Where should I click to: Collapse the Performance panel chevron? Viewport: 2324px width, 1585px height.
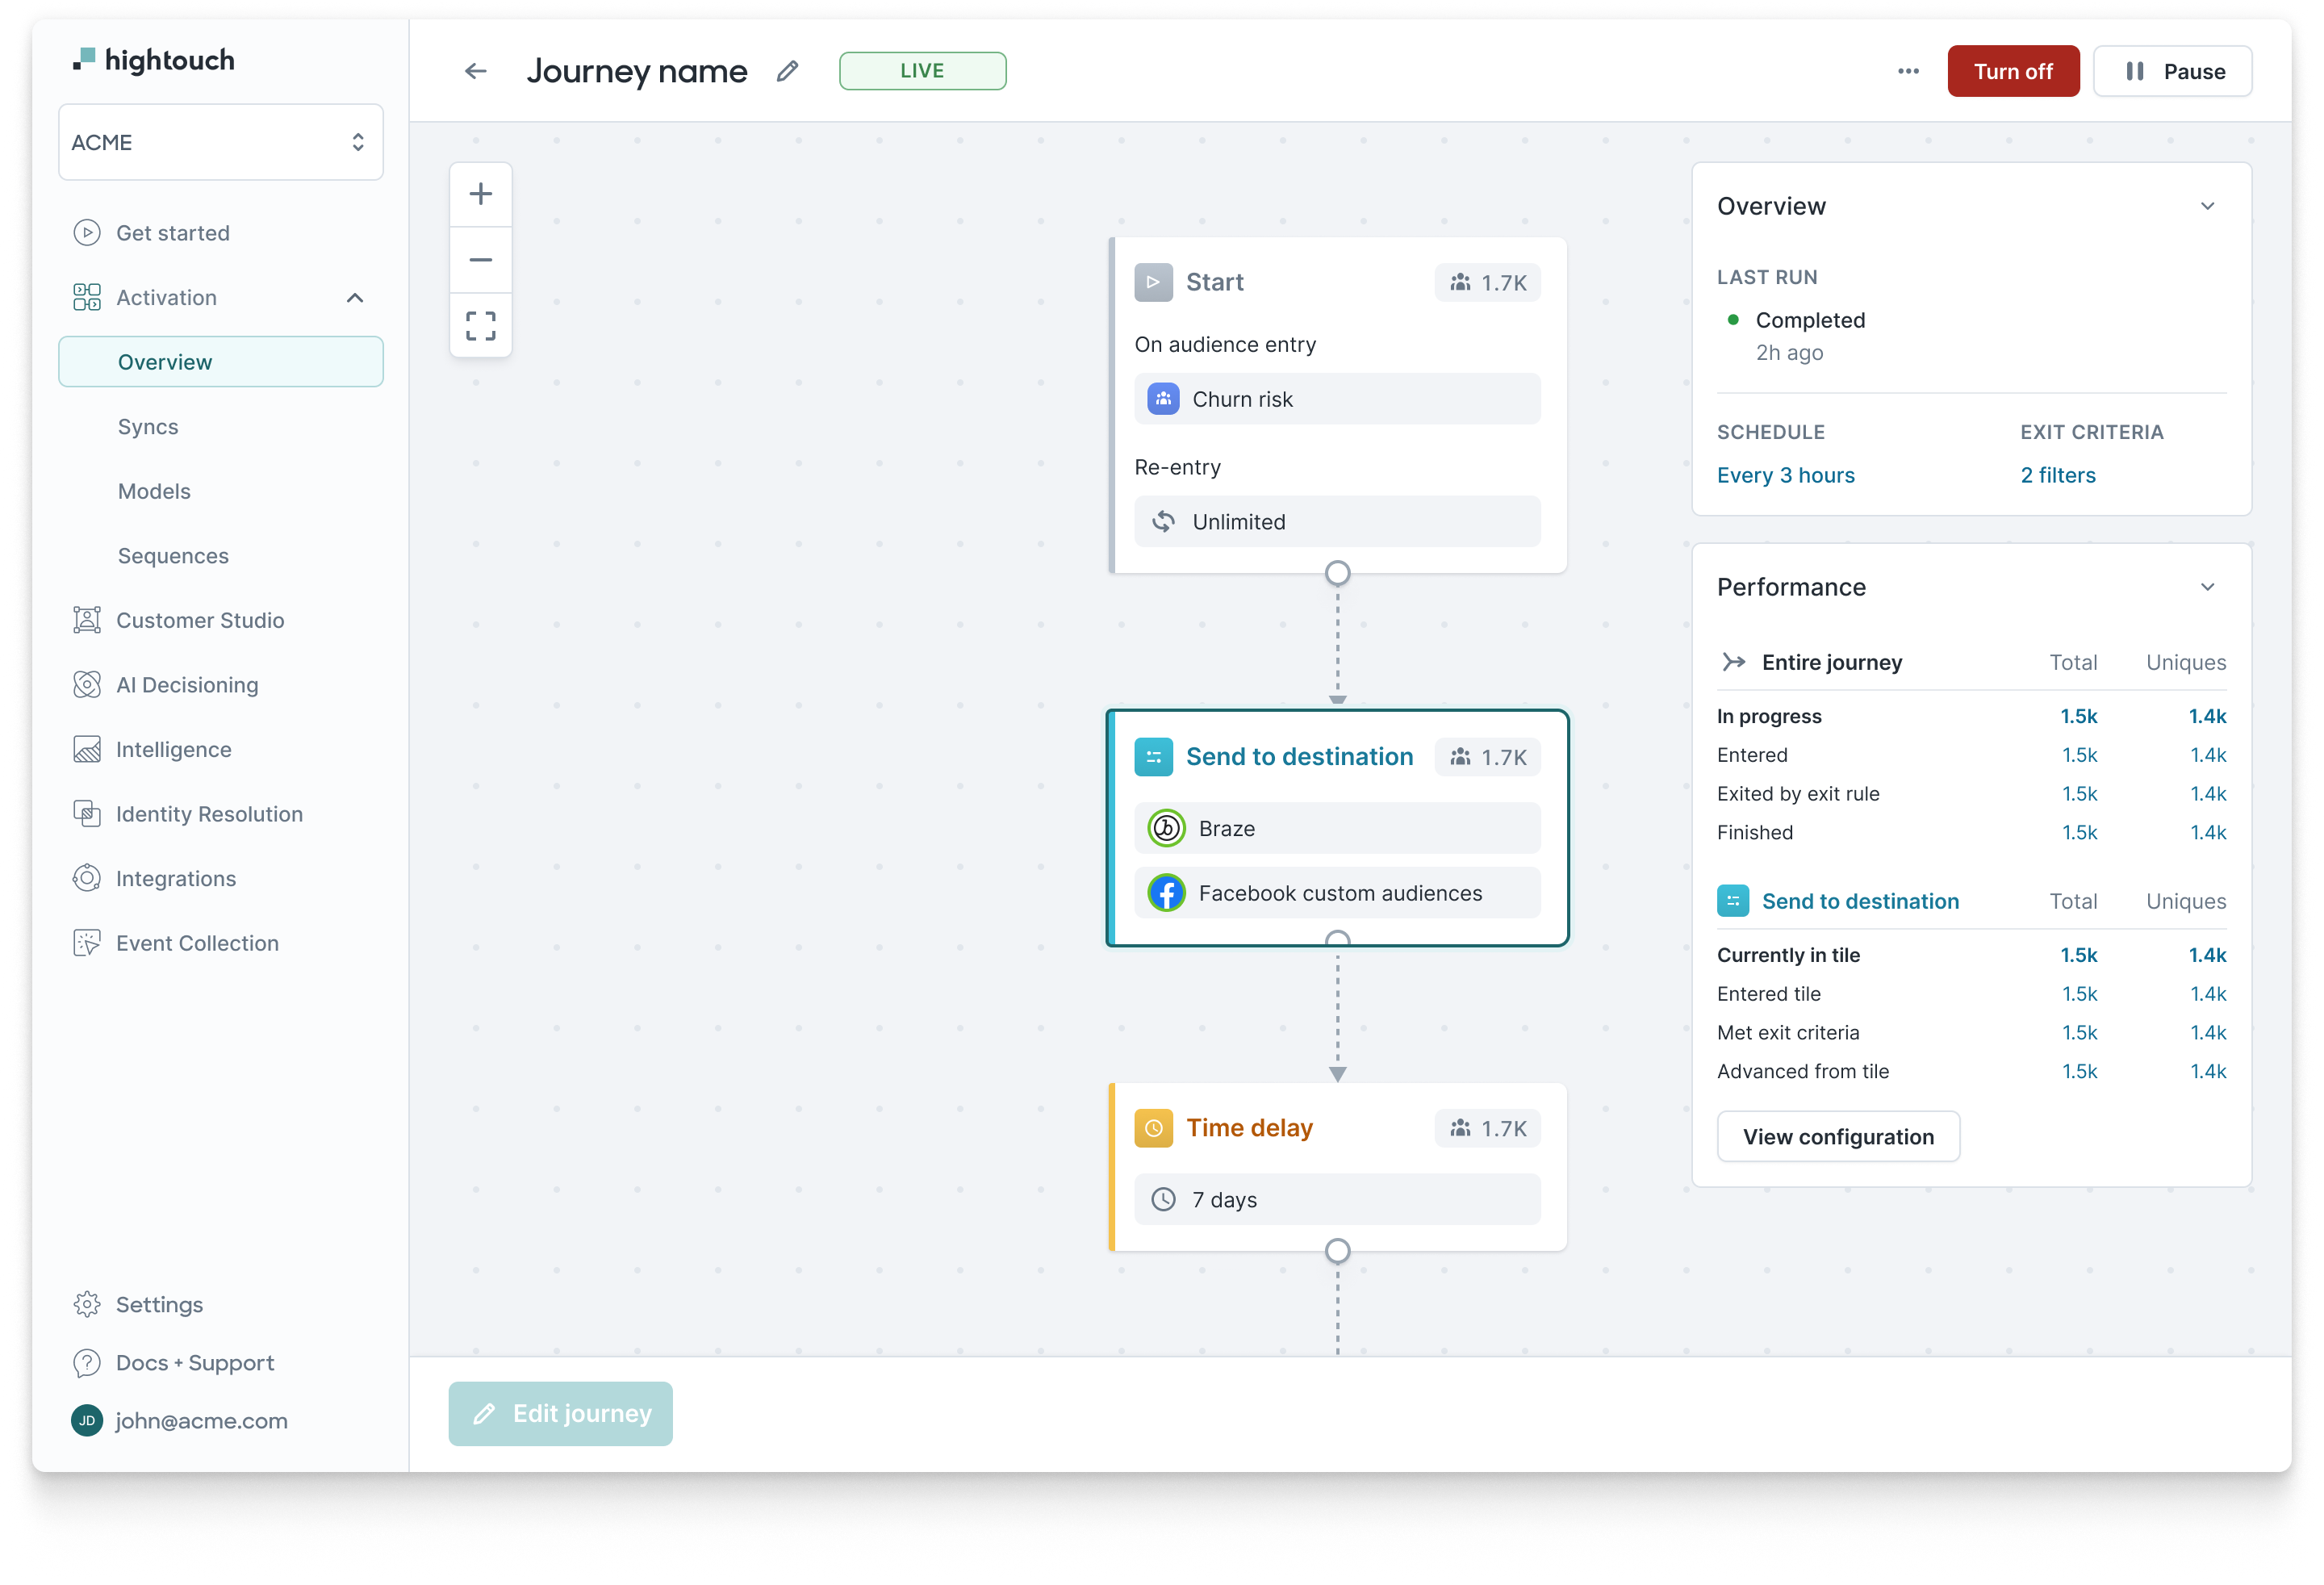click(2207, 587)
